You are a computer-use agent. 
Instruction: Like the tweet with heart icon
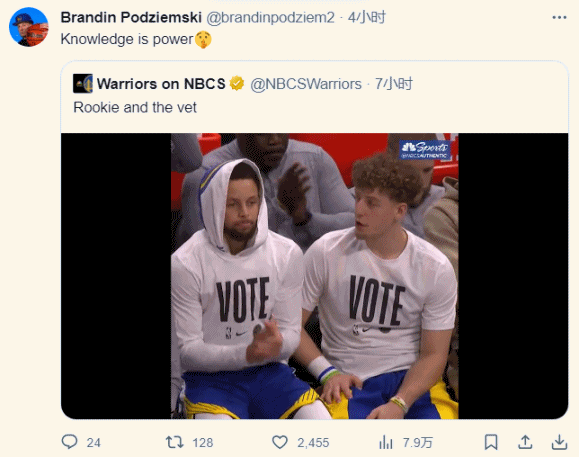coord(280,442)
